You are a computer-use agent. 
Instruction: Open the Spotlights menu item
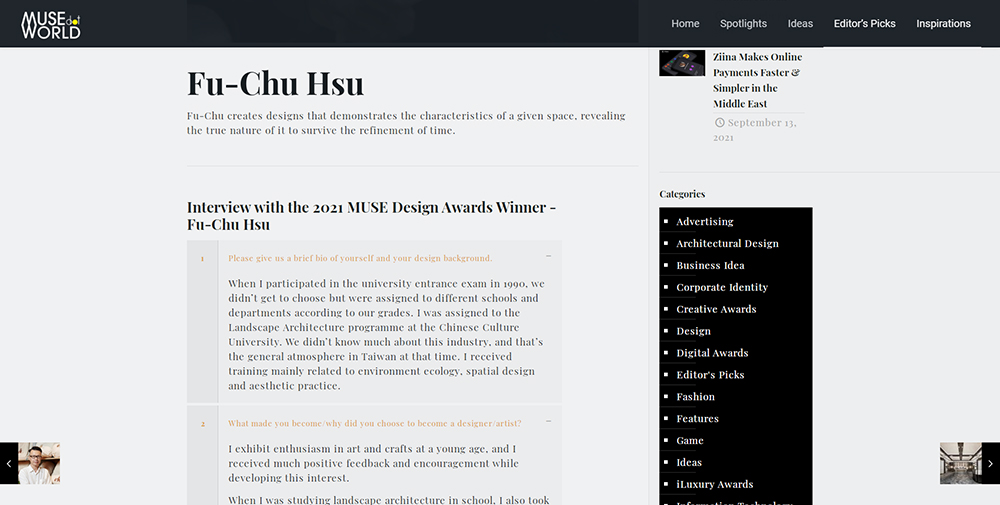[743, 24]
